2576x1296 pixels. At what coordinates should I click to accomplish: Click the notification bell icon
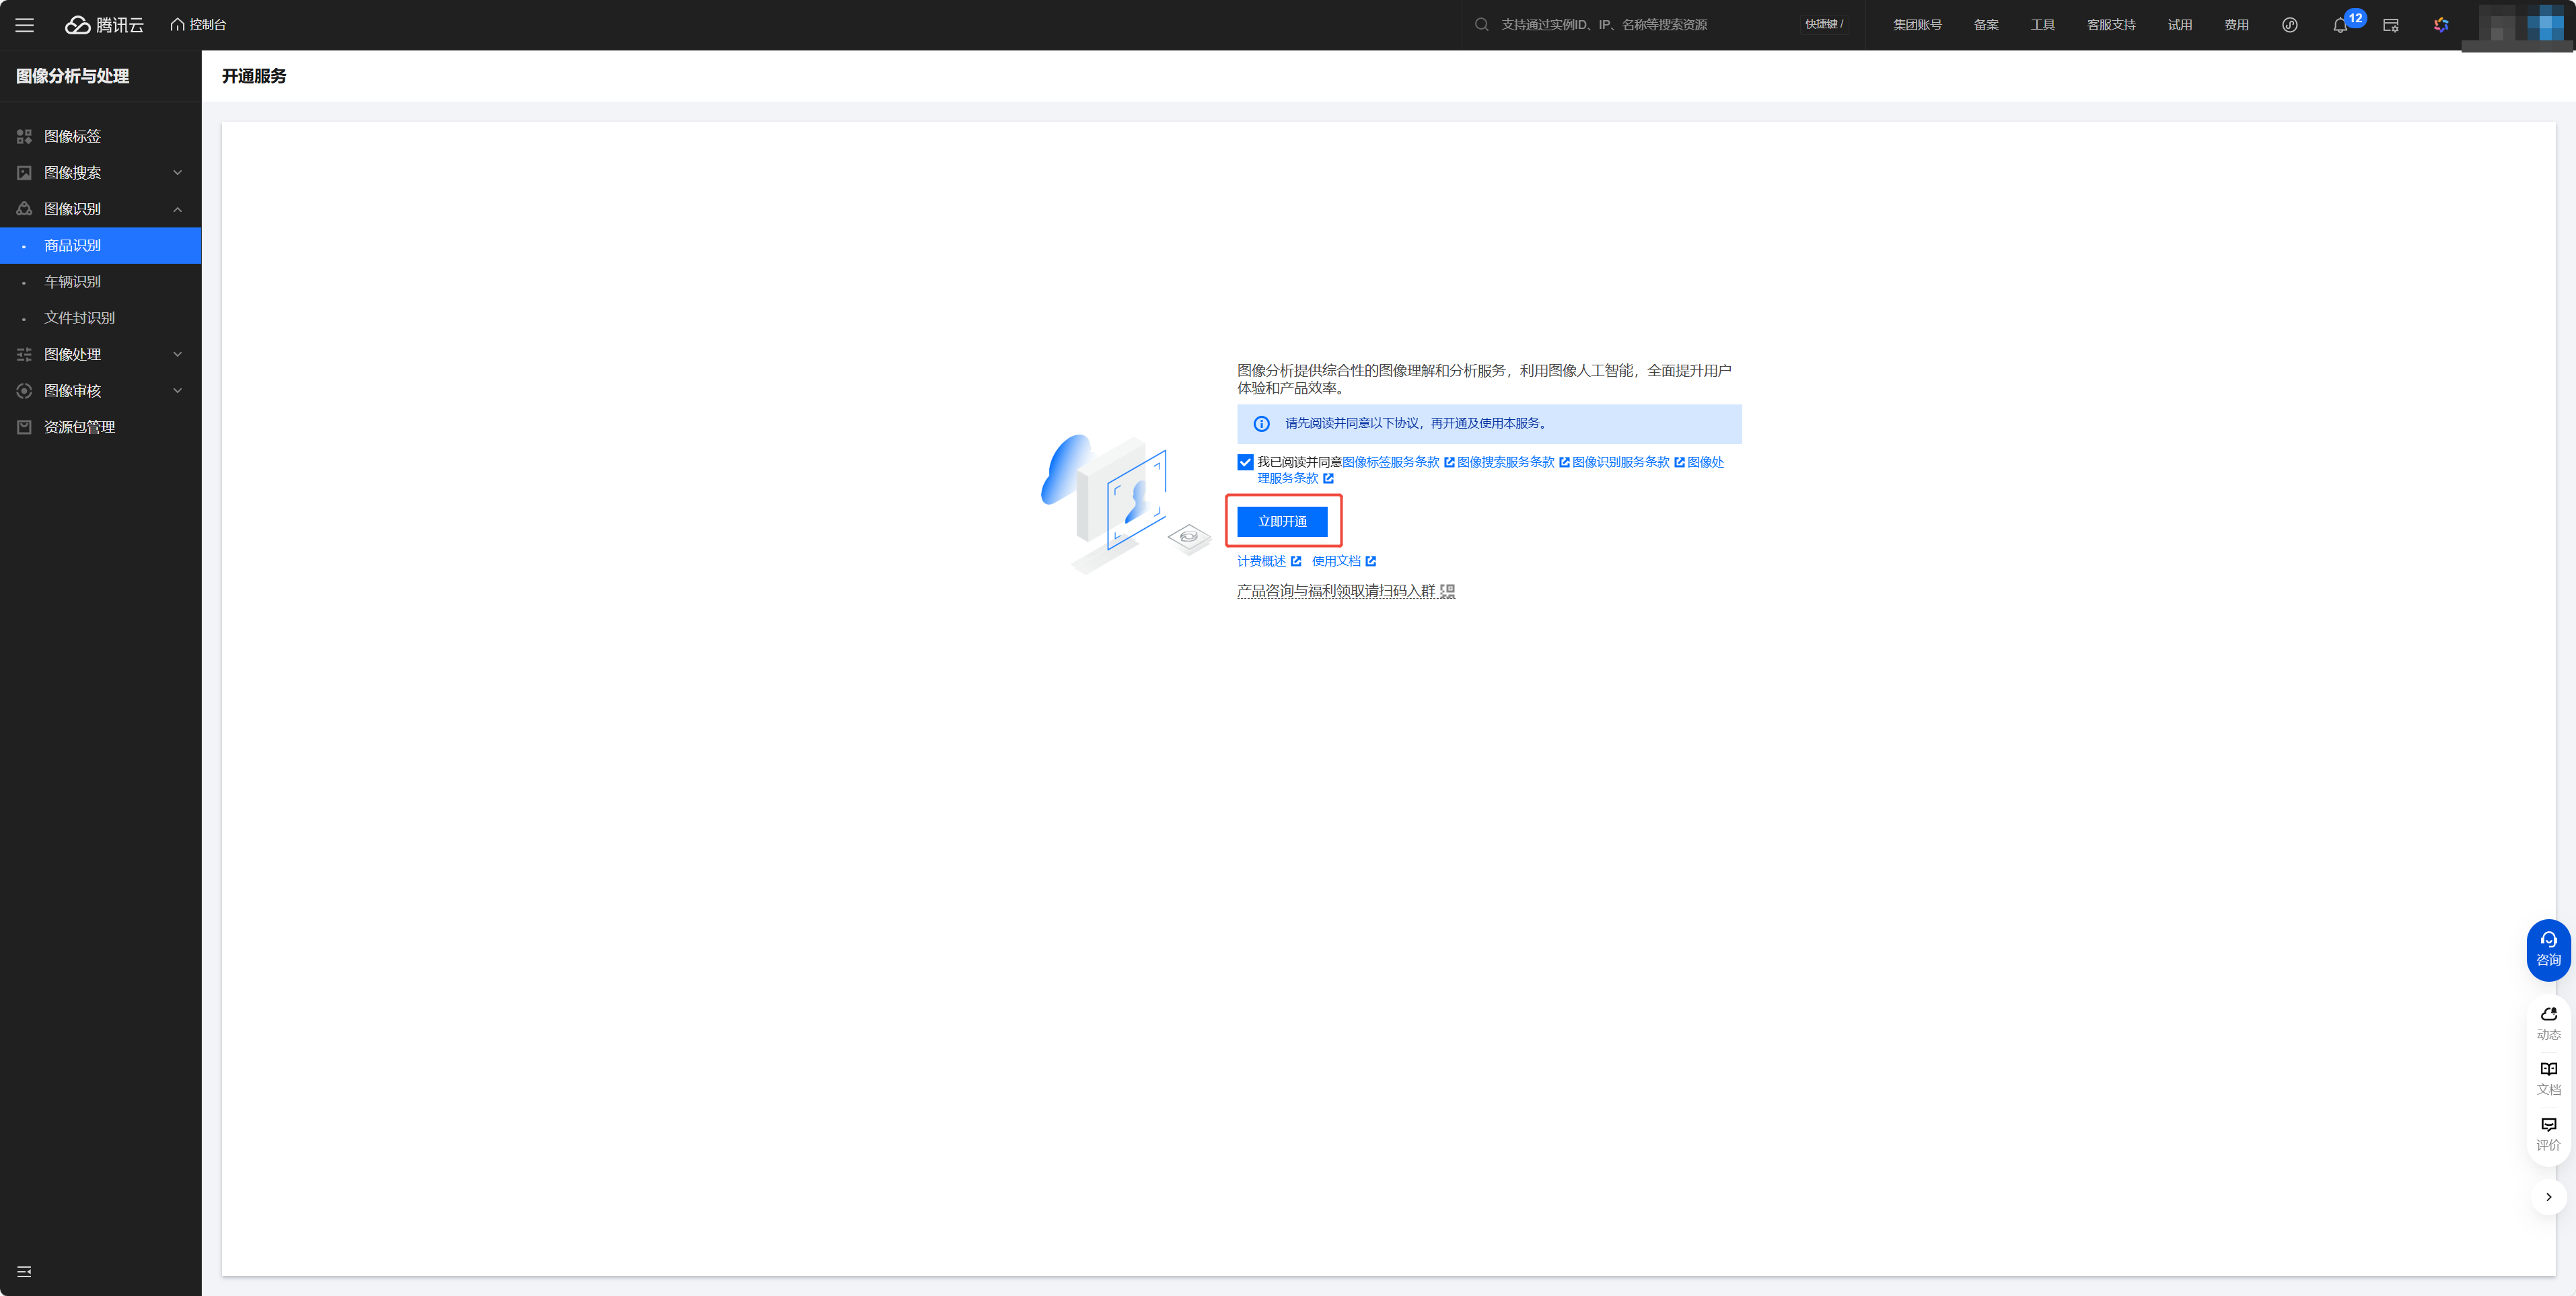click(x=2339, y=26)
